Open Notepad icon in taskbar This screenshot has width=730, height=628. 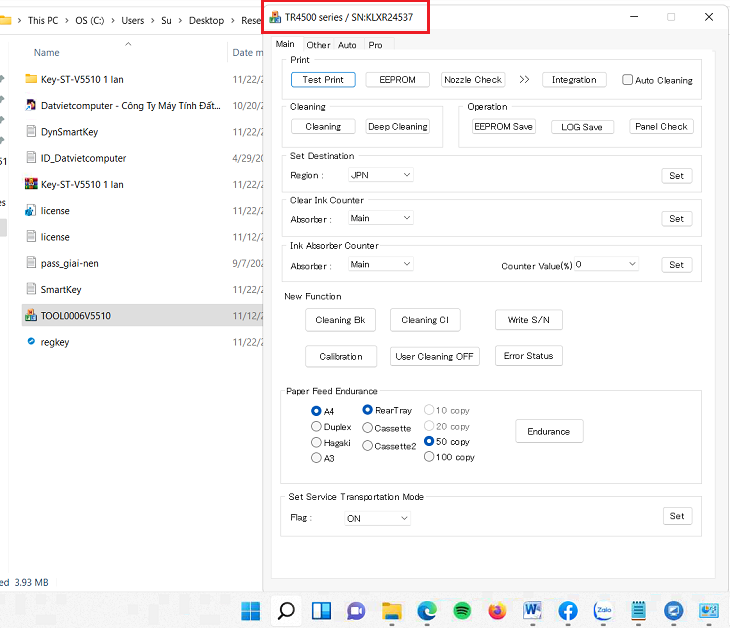(x=638, y=611)
